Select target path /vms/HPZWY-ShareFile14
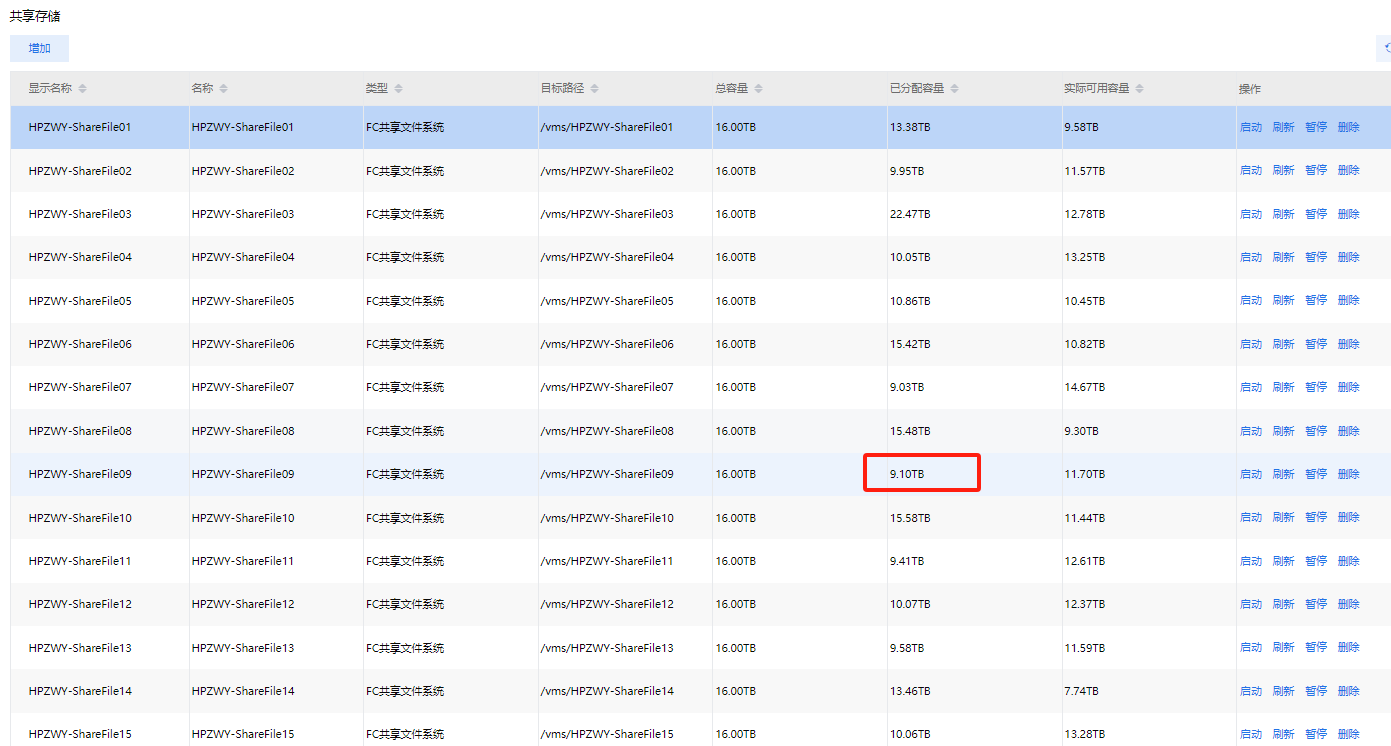 pyautogui.click(x=607, y=691)
